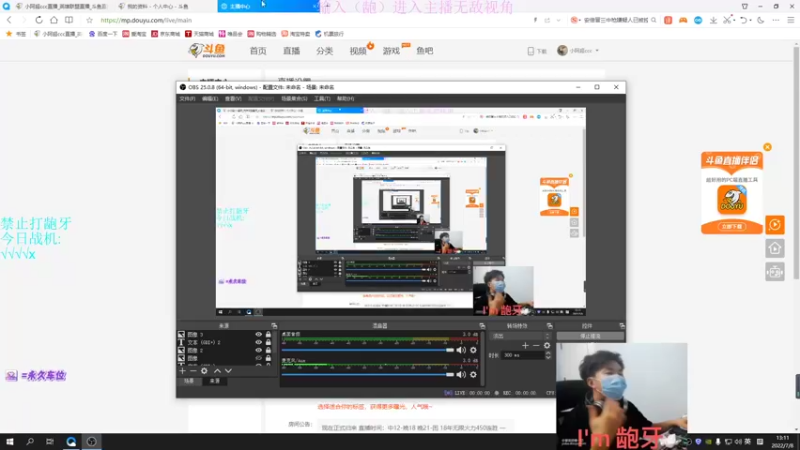Open OBS 编辑(E) menu
Viewport: 800px width, 450px height.
tap(210, 98)
